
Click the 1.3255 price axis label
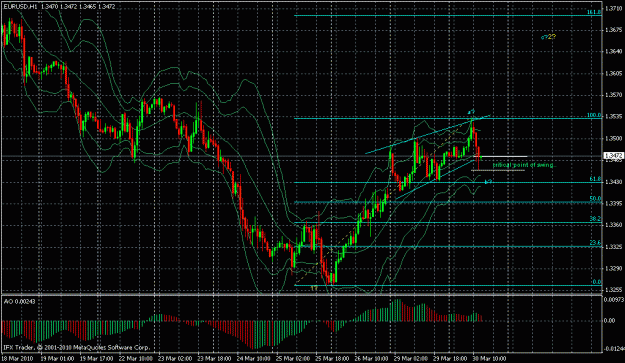(x=614, y=290)
